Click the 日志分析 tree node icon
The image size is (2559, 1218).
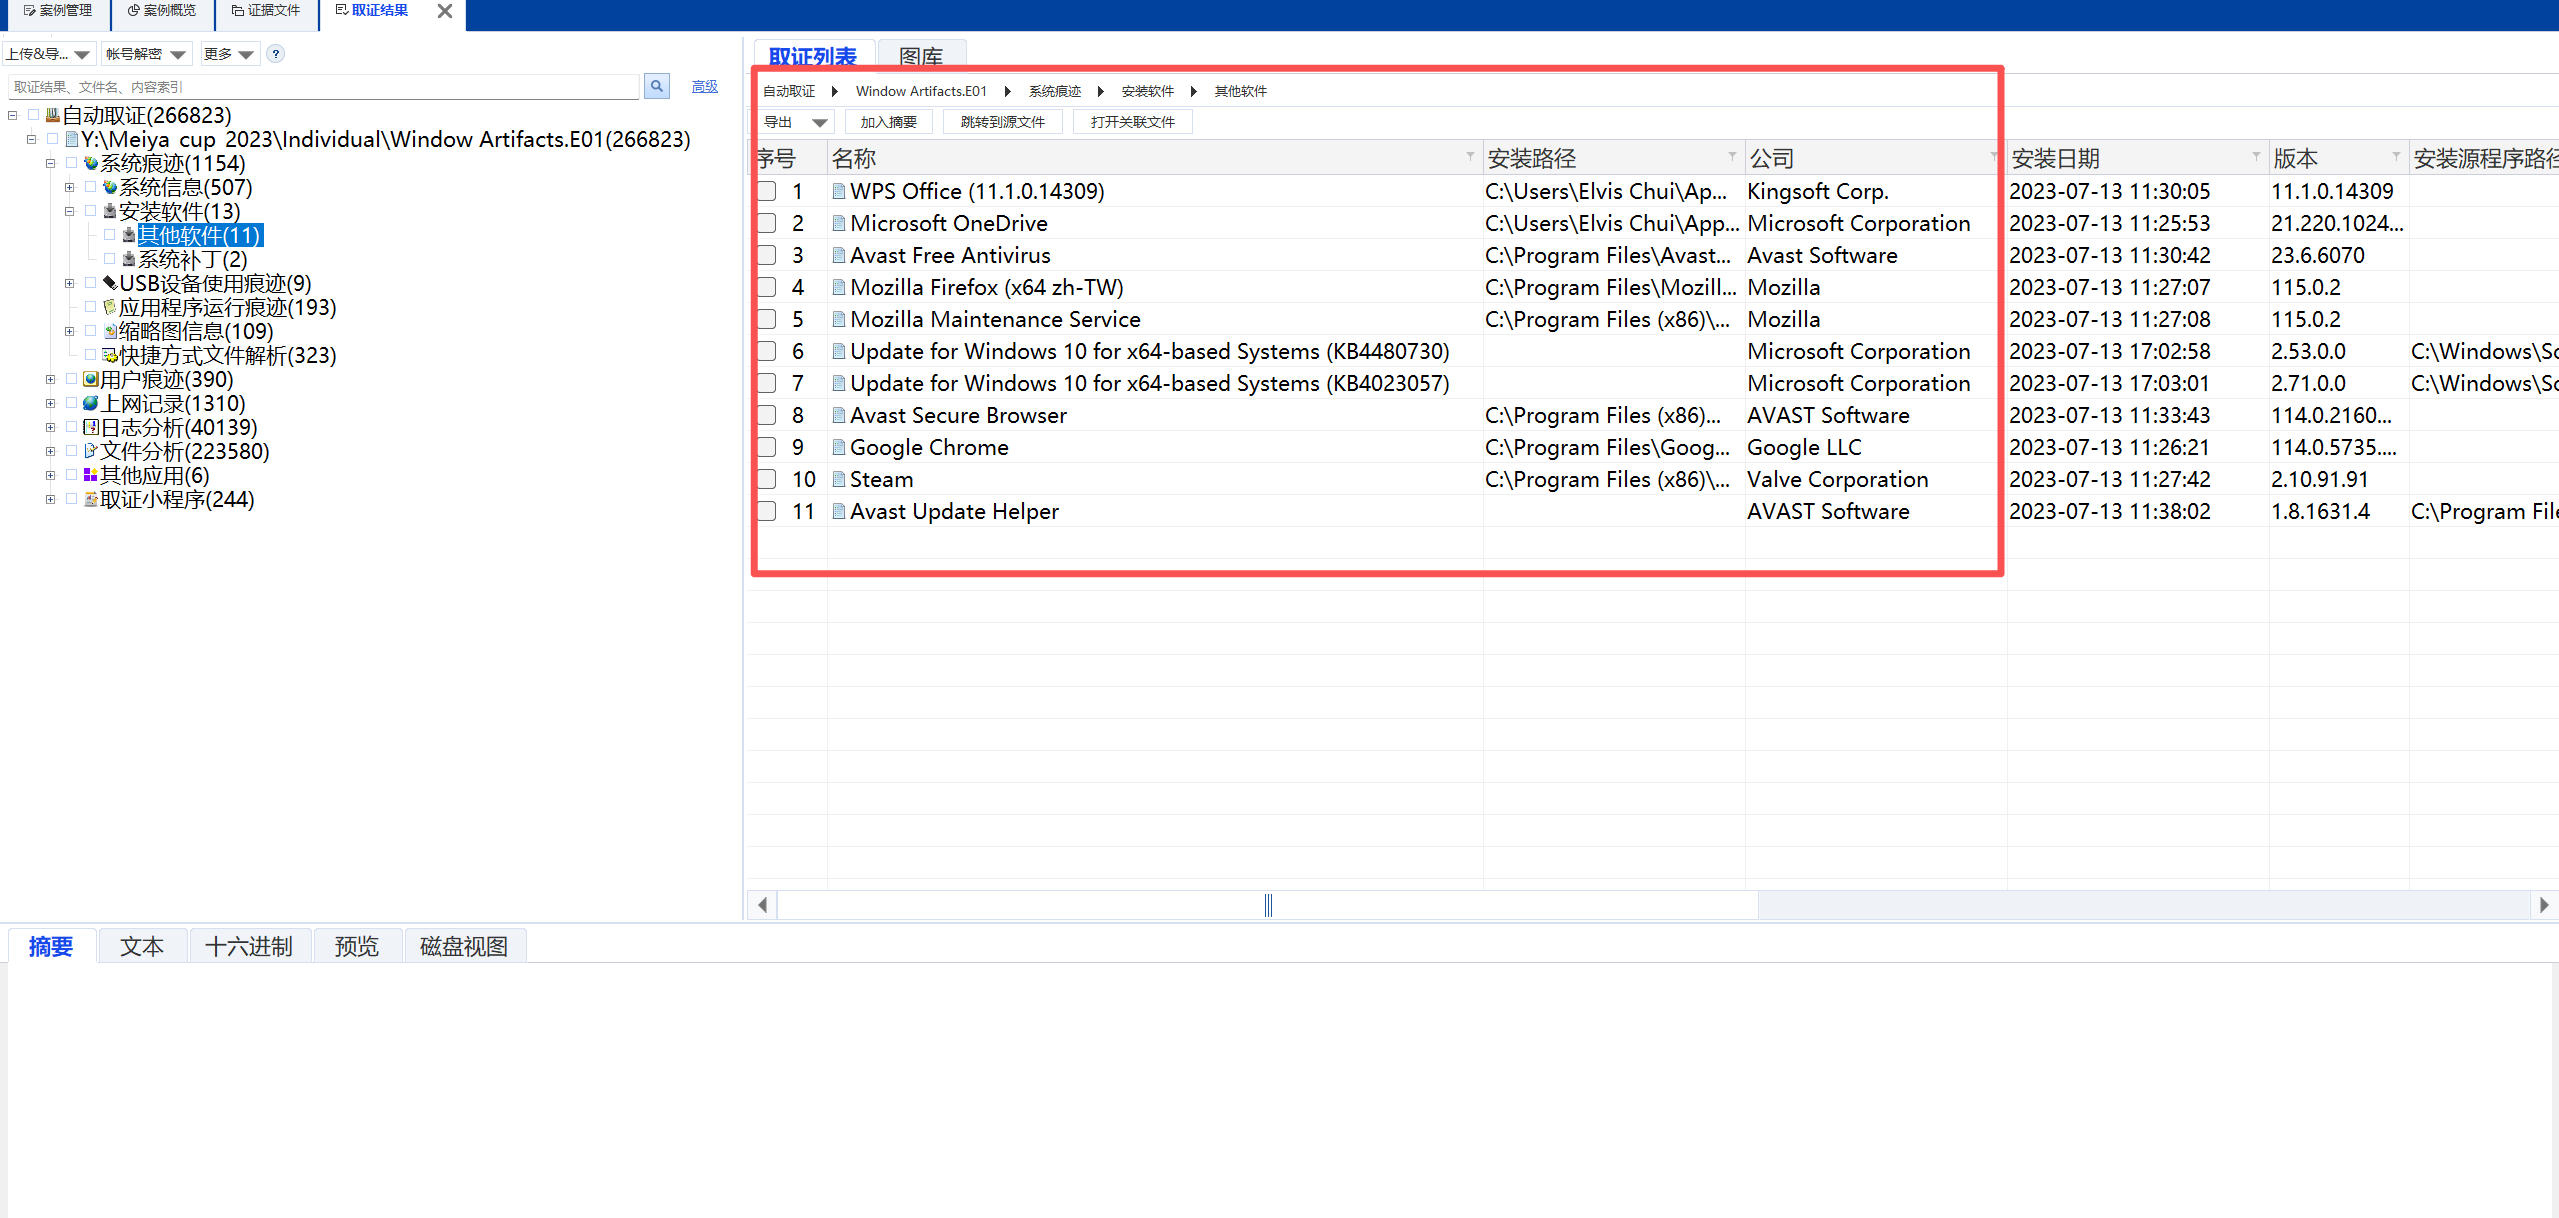pyautogui.click(x=91, y=428)
